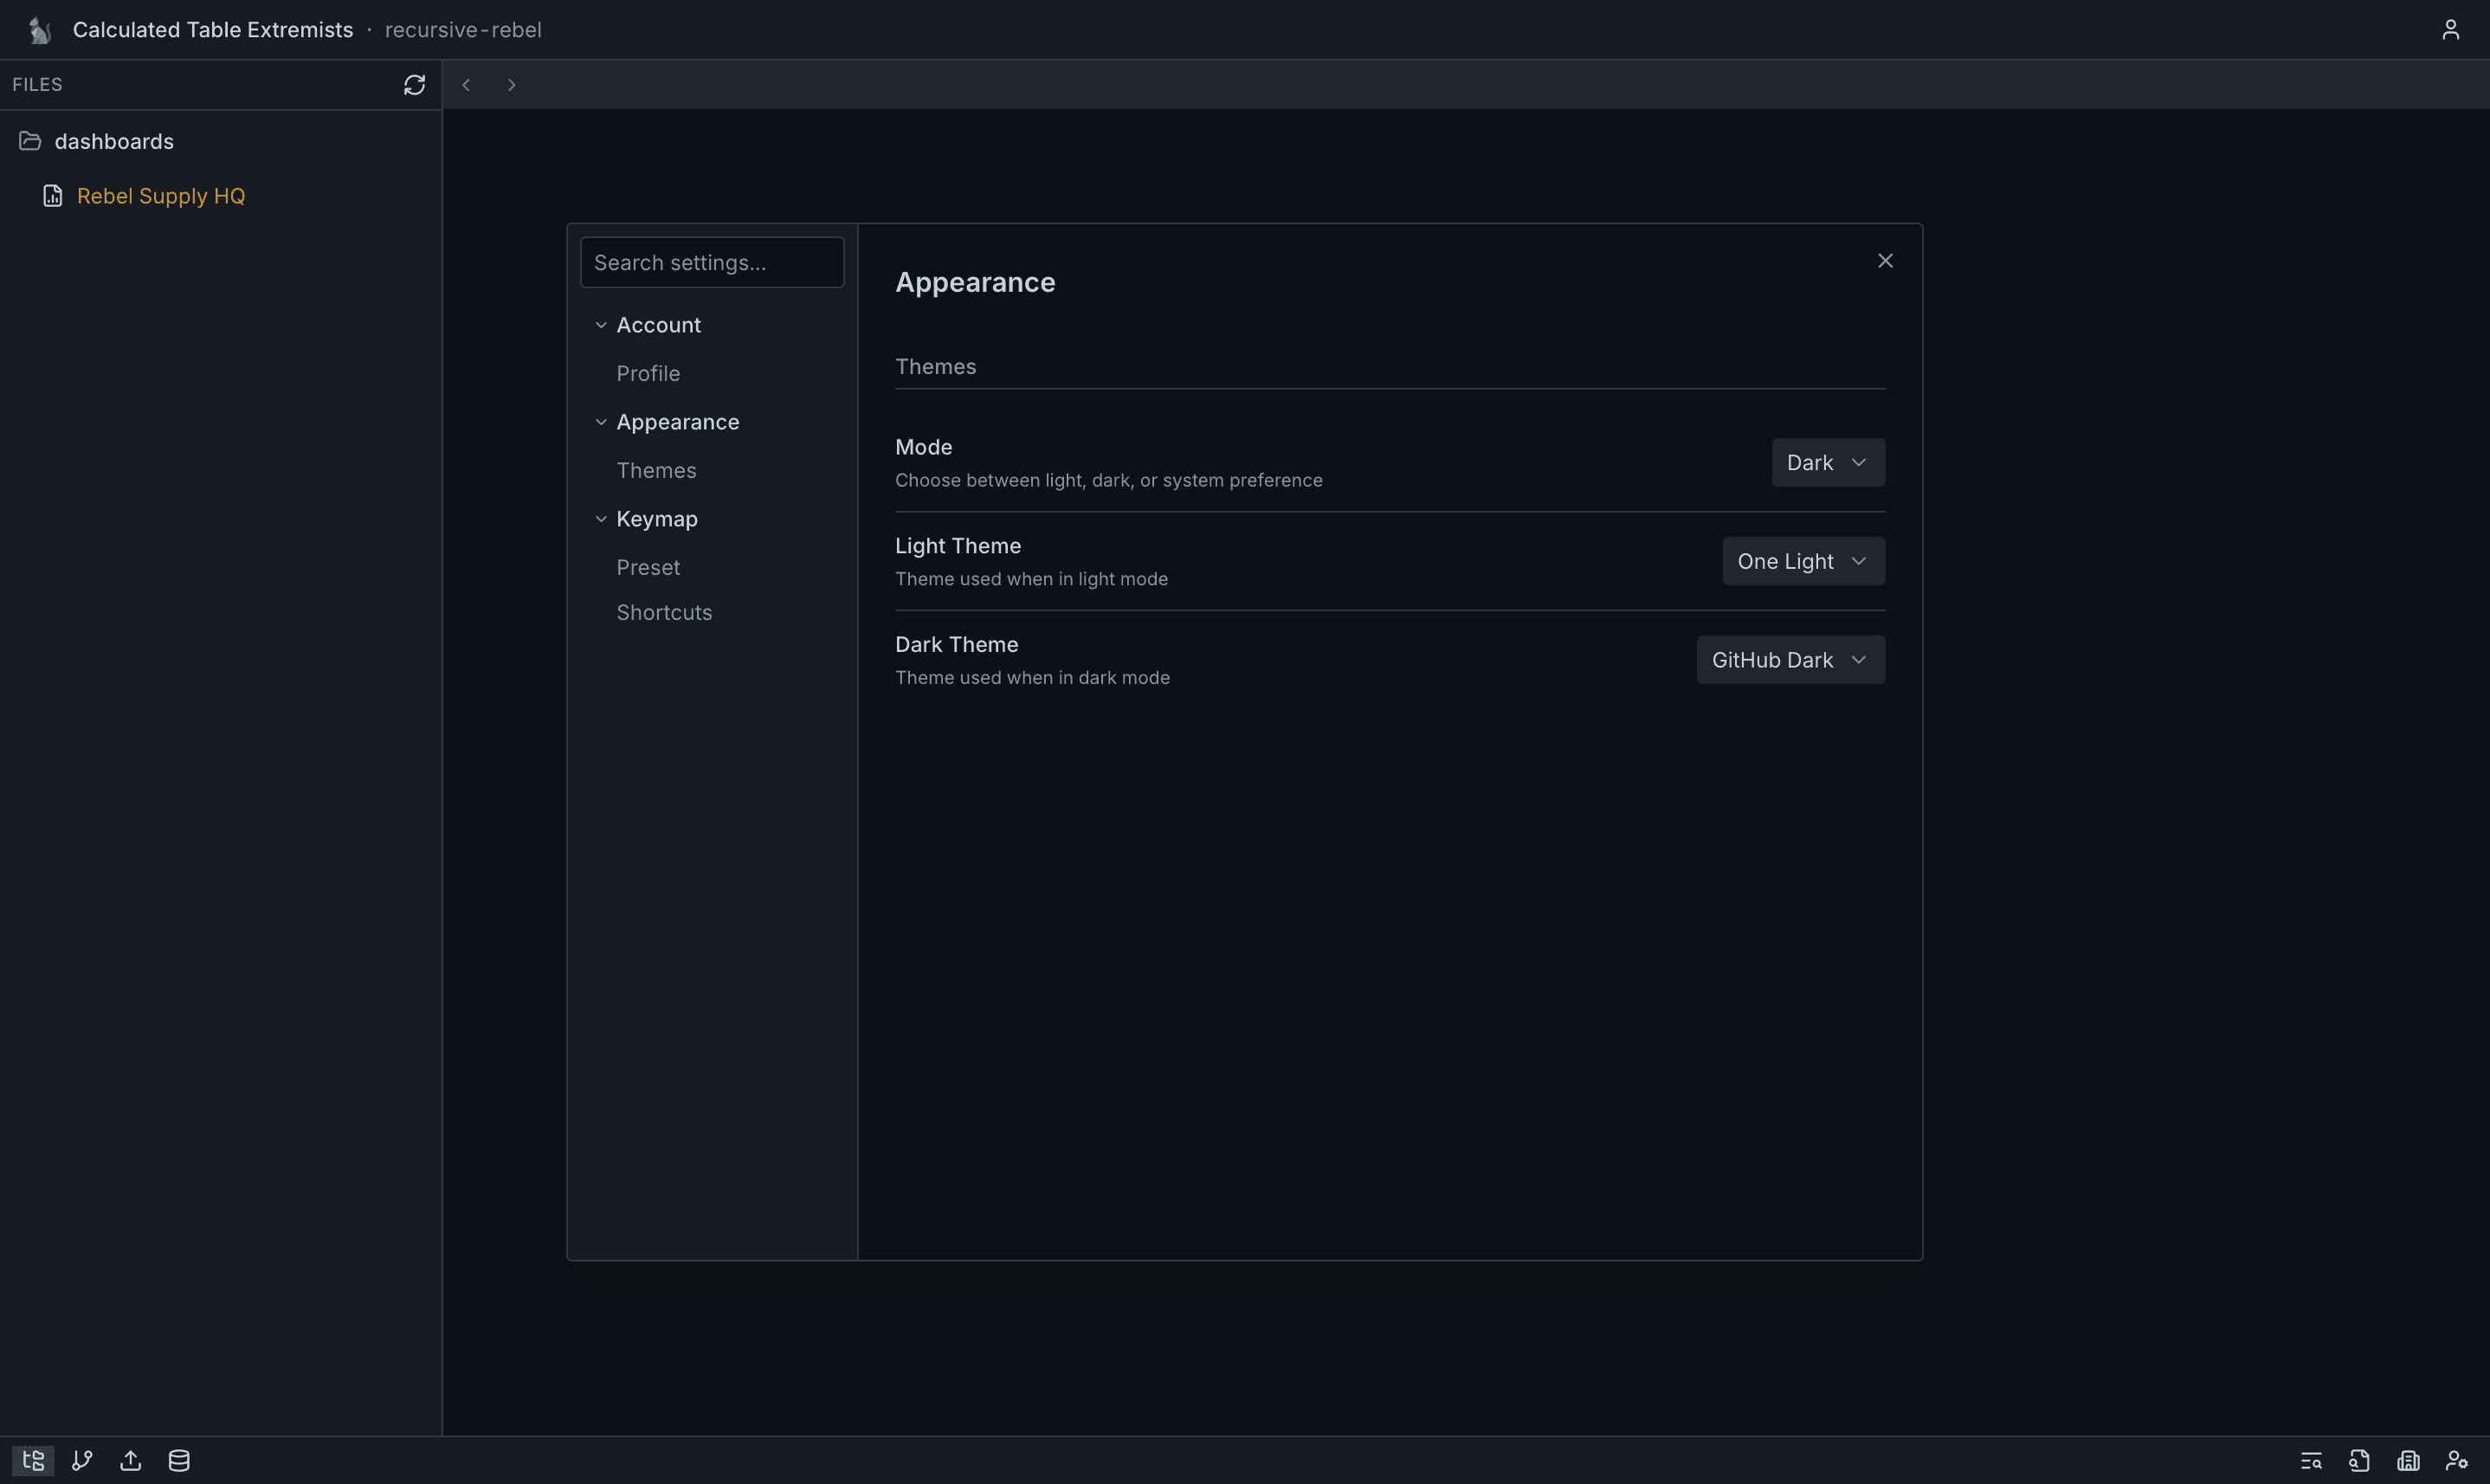Screen dimensions: 2490x1484
Task: Open the user settings gear icon
Action: [2456, 1460]
